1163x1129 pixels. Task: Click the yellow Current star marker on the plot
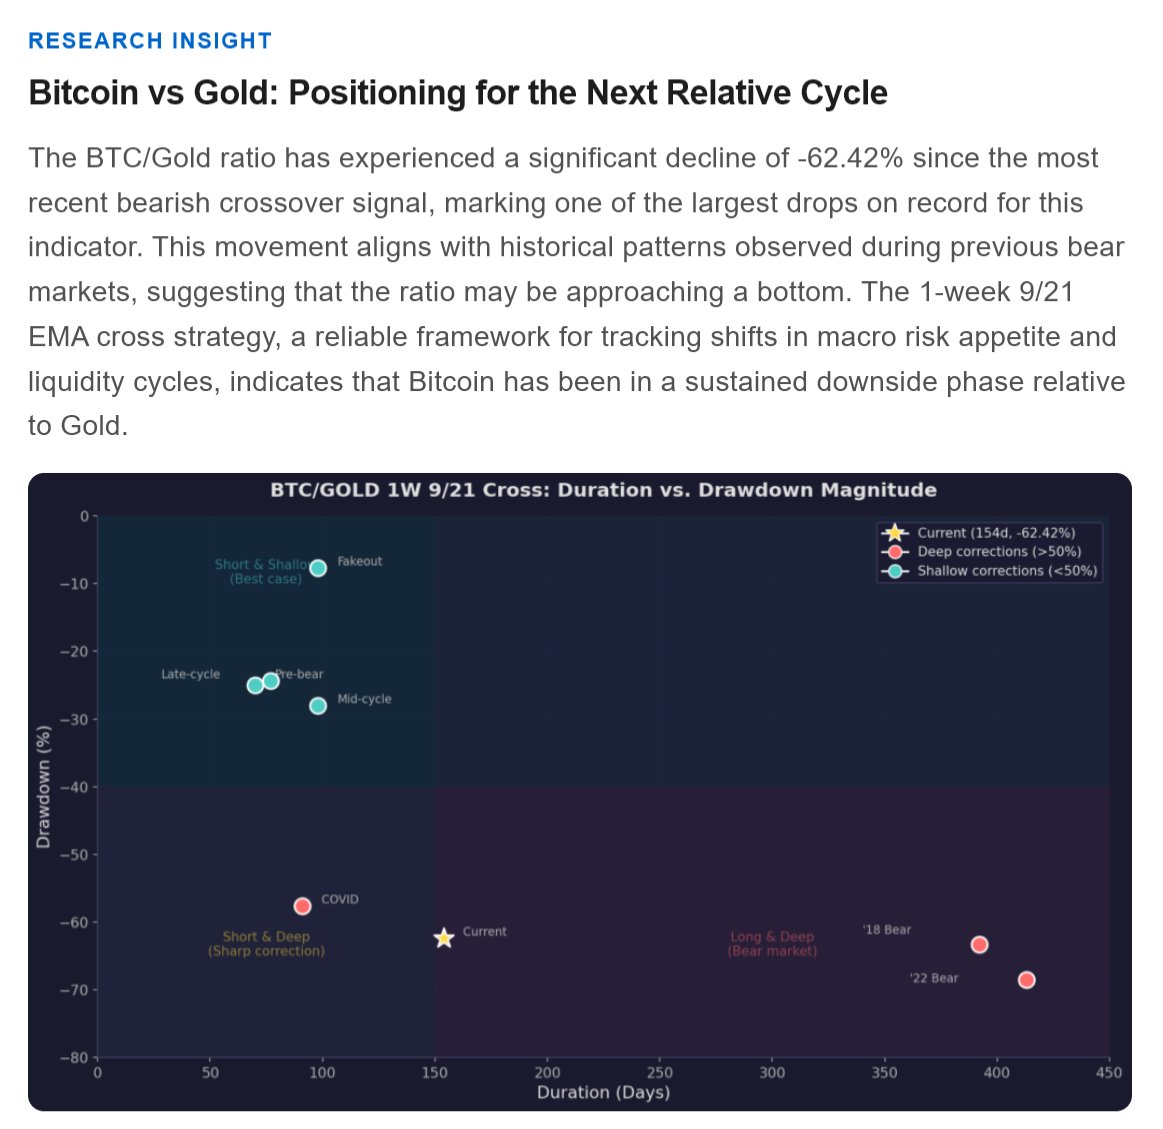click(x=444, y=938)
